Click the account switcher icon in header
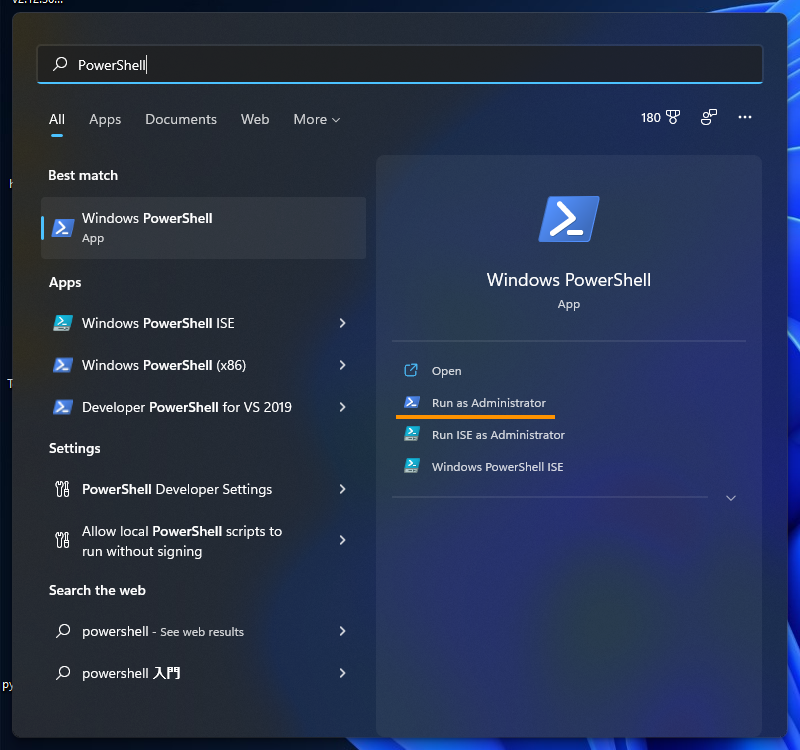This screenshot has width=800, height=750. tap(709, 118)
